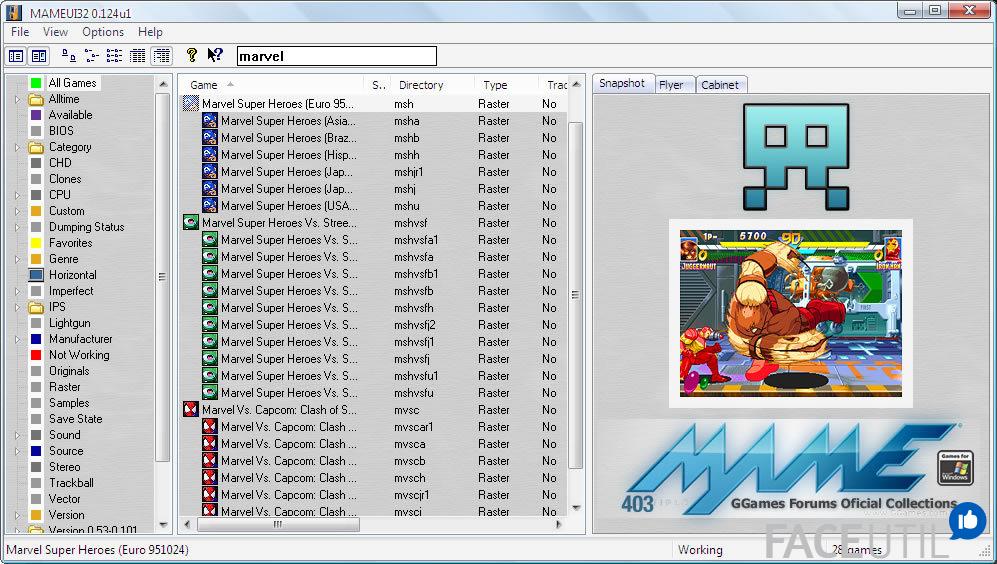Expand the Alltime folder

(17, 99)
